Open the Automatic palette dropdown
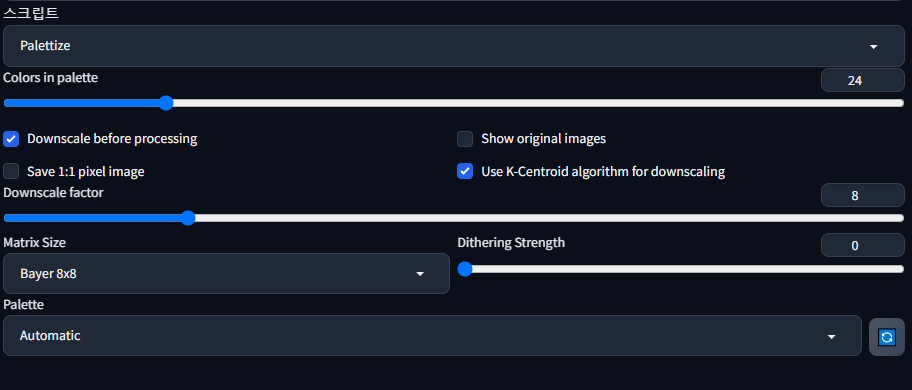This screenshot has width=912, height=390. point(432,335)
